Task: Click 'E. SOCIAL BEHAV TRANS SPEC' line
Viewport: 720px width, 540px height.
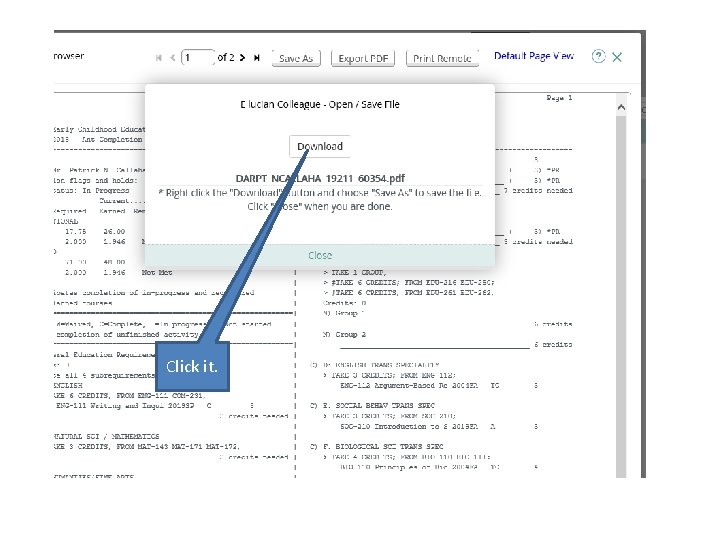Action: pos(373,405)
